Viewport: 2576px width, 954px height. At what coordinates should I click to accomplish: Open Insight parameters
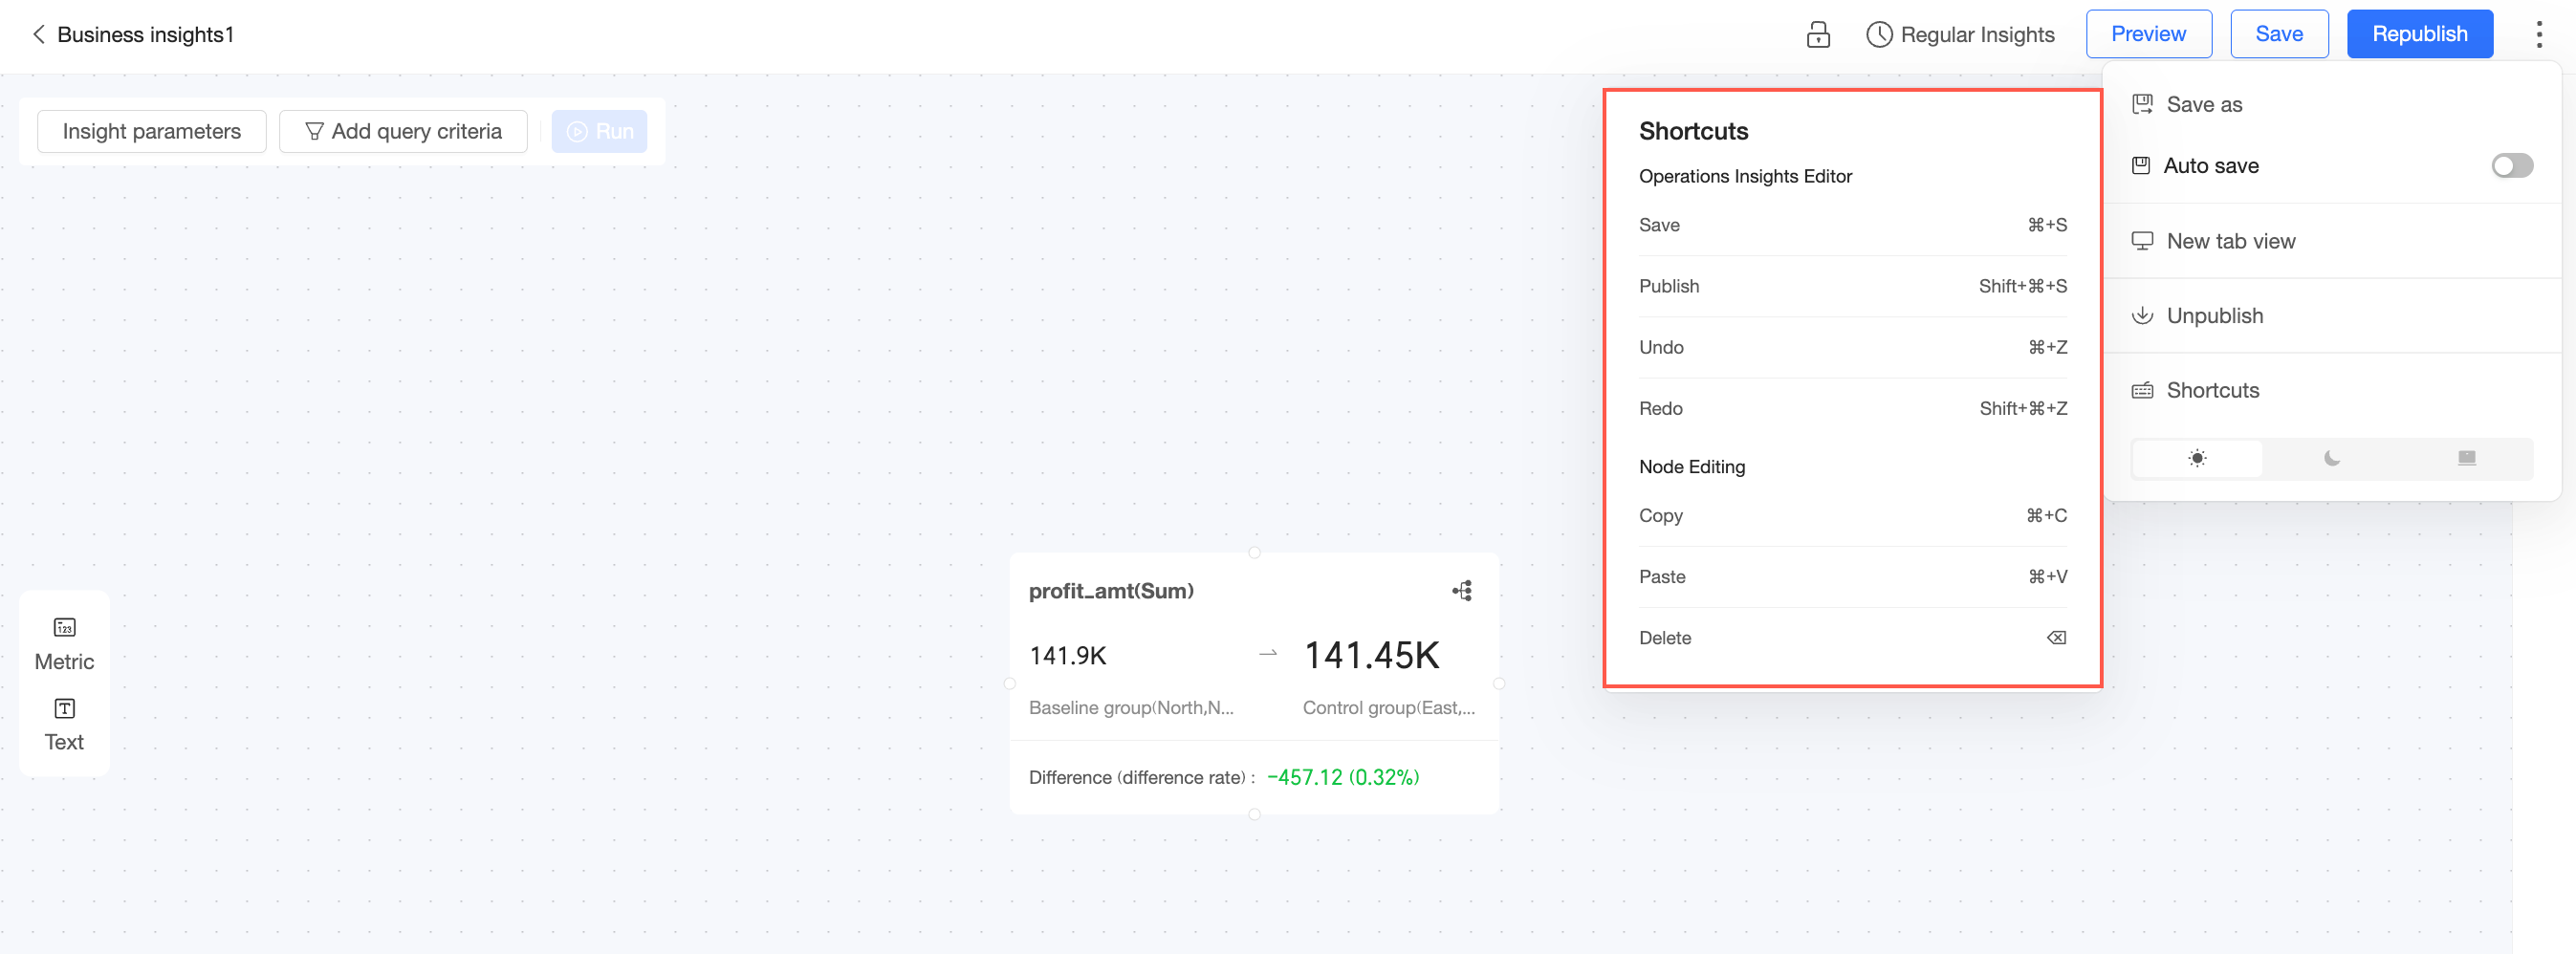click(x=152, y=131)
